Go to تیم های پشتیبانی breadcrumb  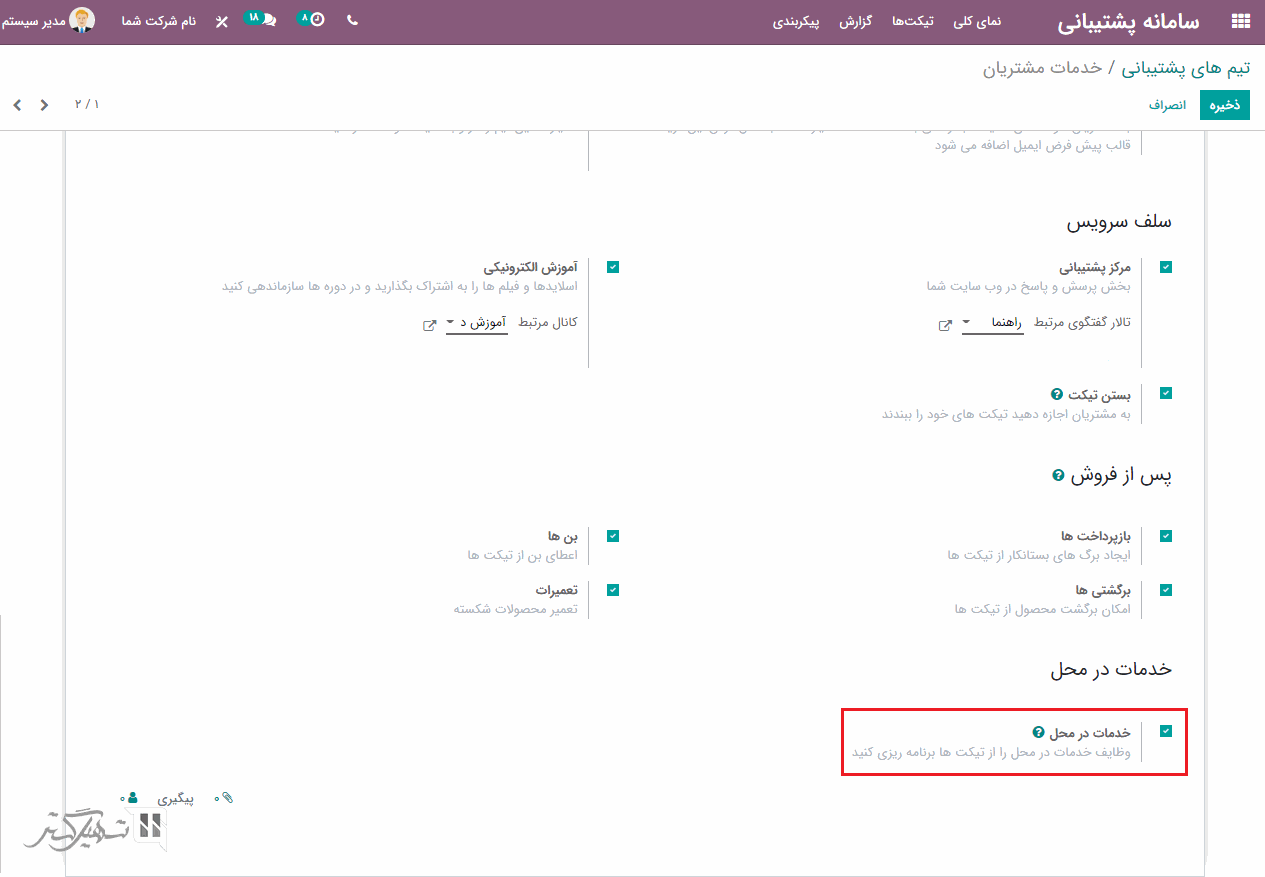coord(1185,68)
